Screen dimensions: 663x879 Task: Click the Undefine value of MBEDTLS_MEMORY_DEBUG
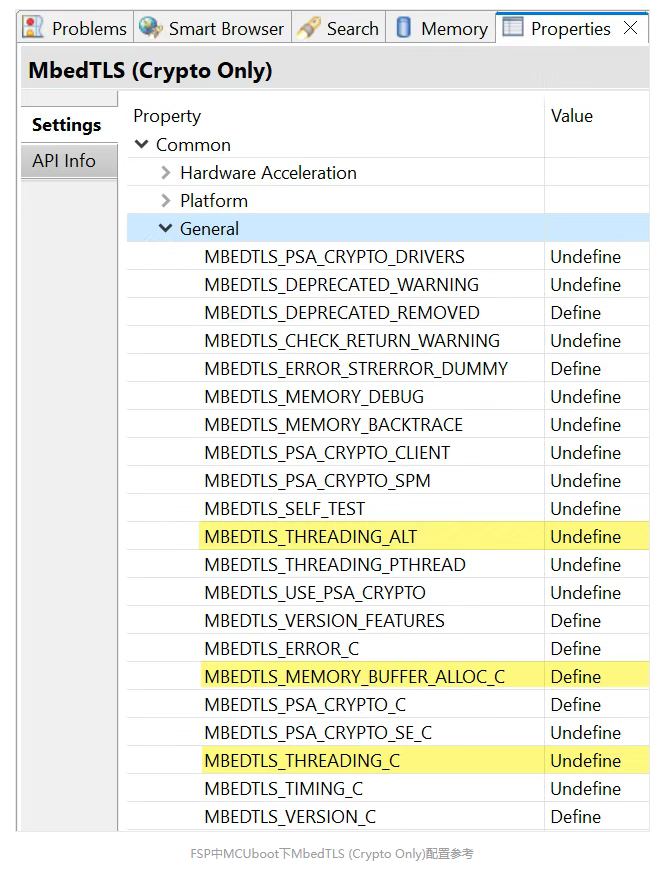(x=586, y=397)
